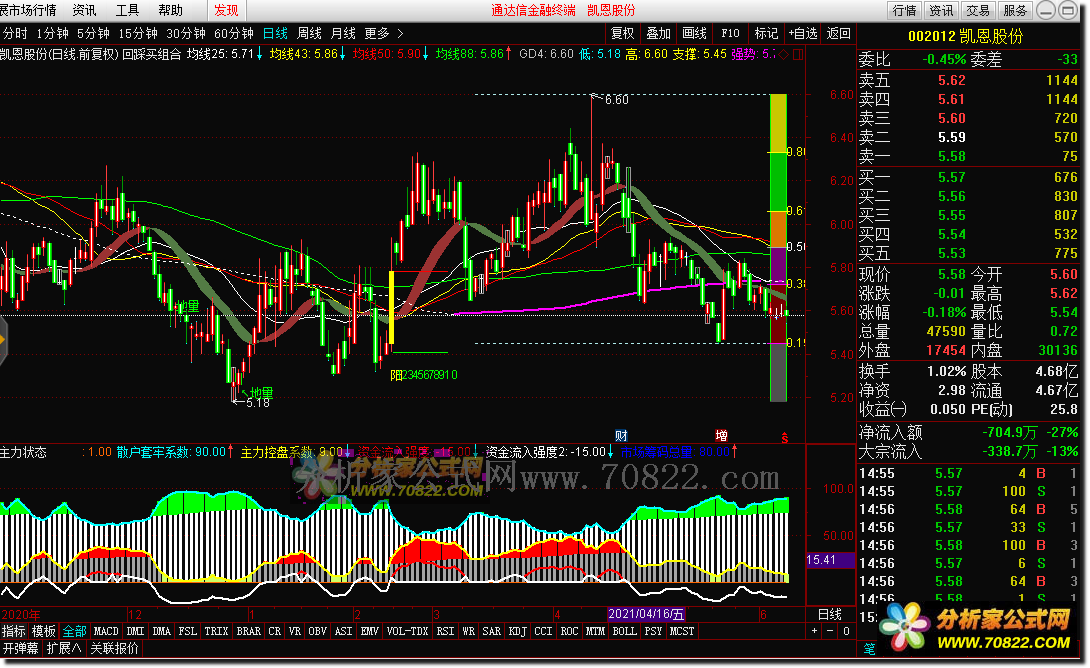
Task: Switch to 分时 intraday view
Action: (15, 33)
